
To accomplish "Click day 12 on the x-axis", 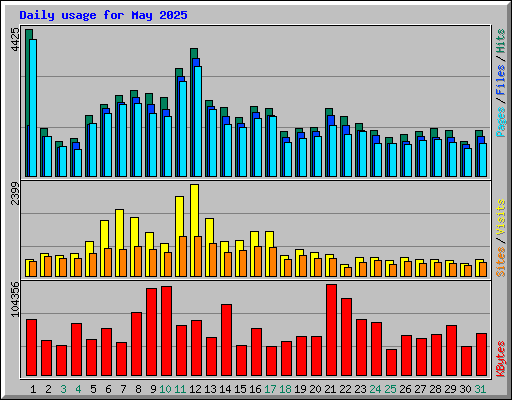I will click(x=195, y=389).
